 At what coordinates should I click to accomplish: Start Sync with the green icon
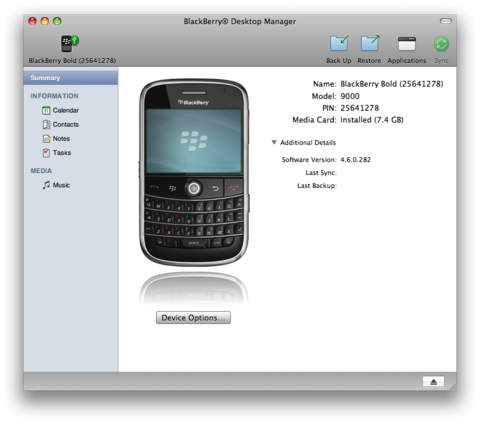441,44
